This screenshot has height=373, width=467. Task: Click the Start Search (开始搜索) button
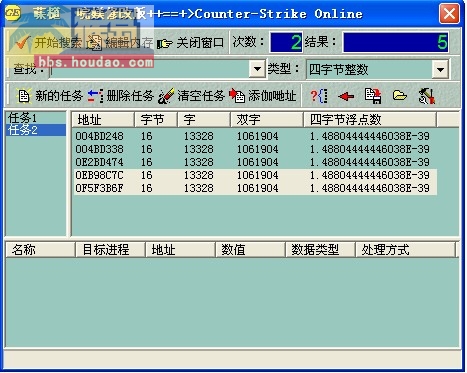tap(48, 43)
